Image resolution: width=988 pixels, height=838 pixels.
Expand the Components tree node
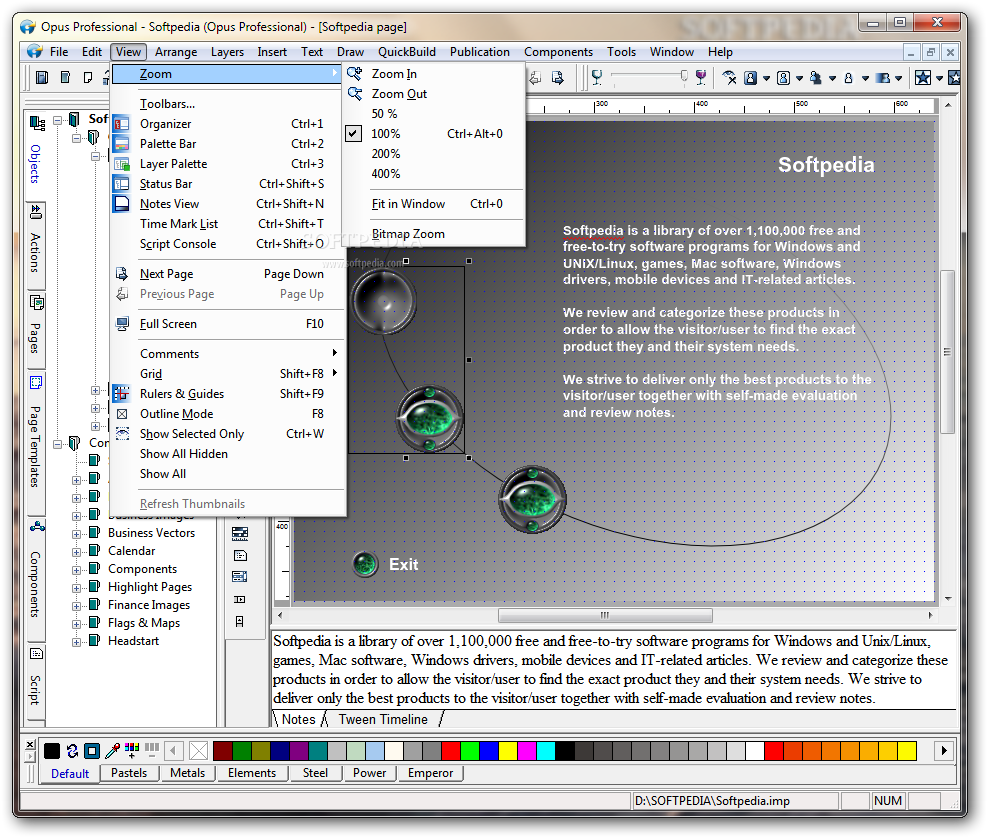(76, 570)
